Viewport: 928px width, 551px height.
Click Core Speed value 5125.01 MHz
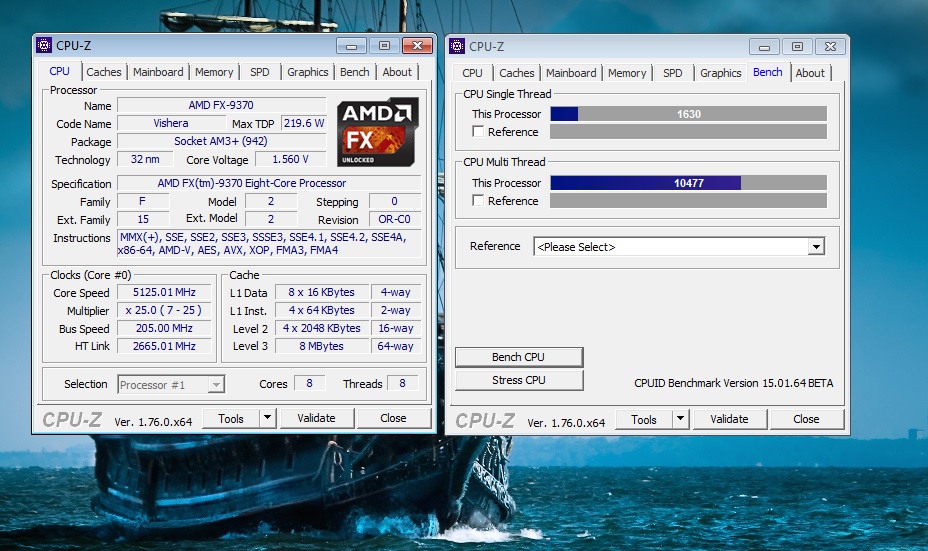[x=164, y=292]
